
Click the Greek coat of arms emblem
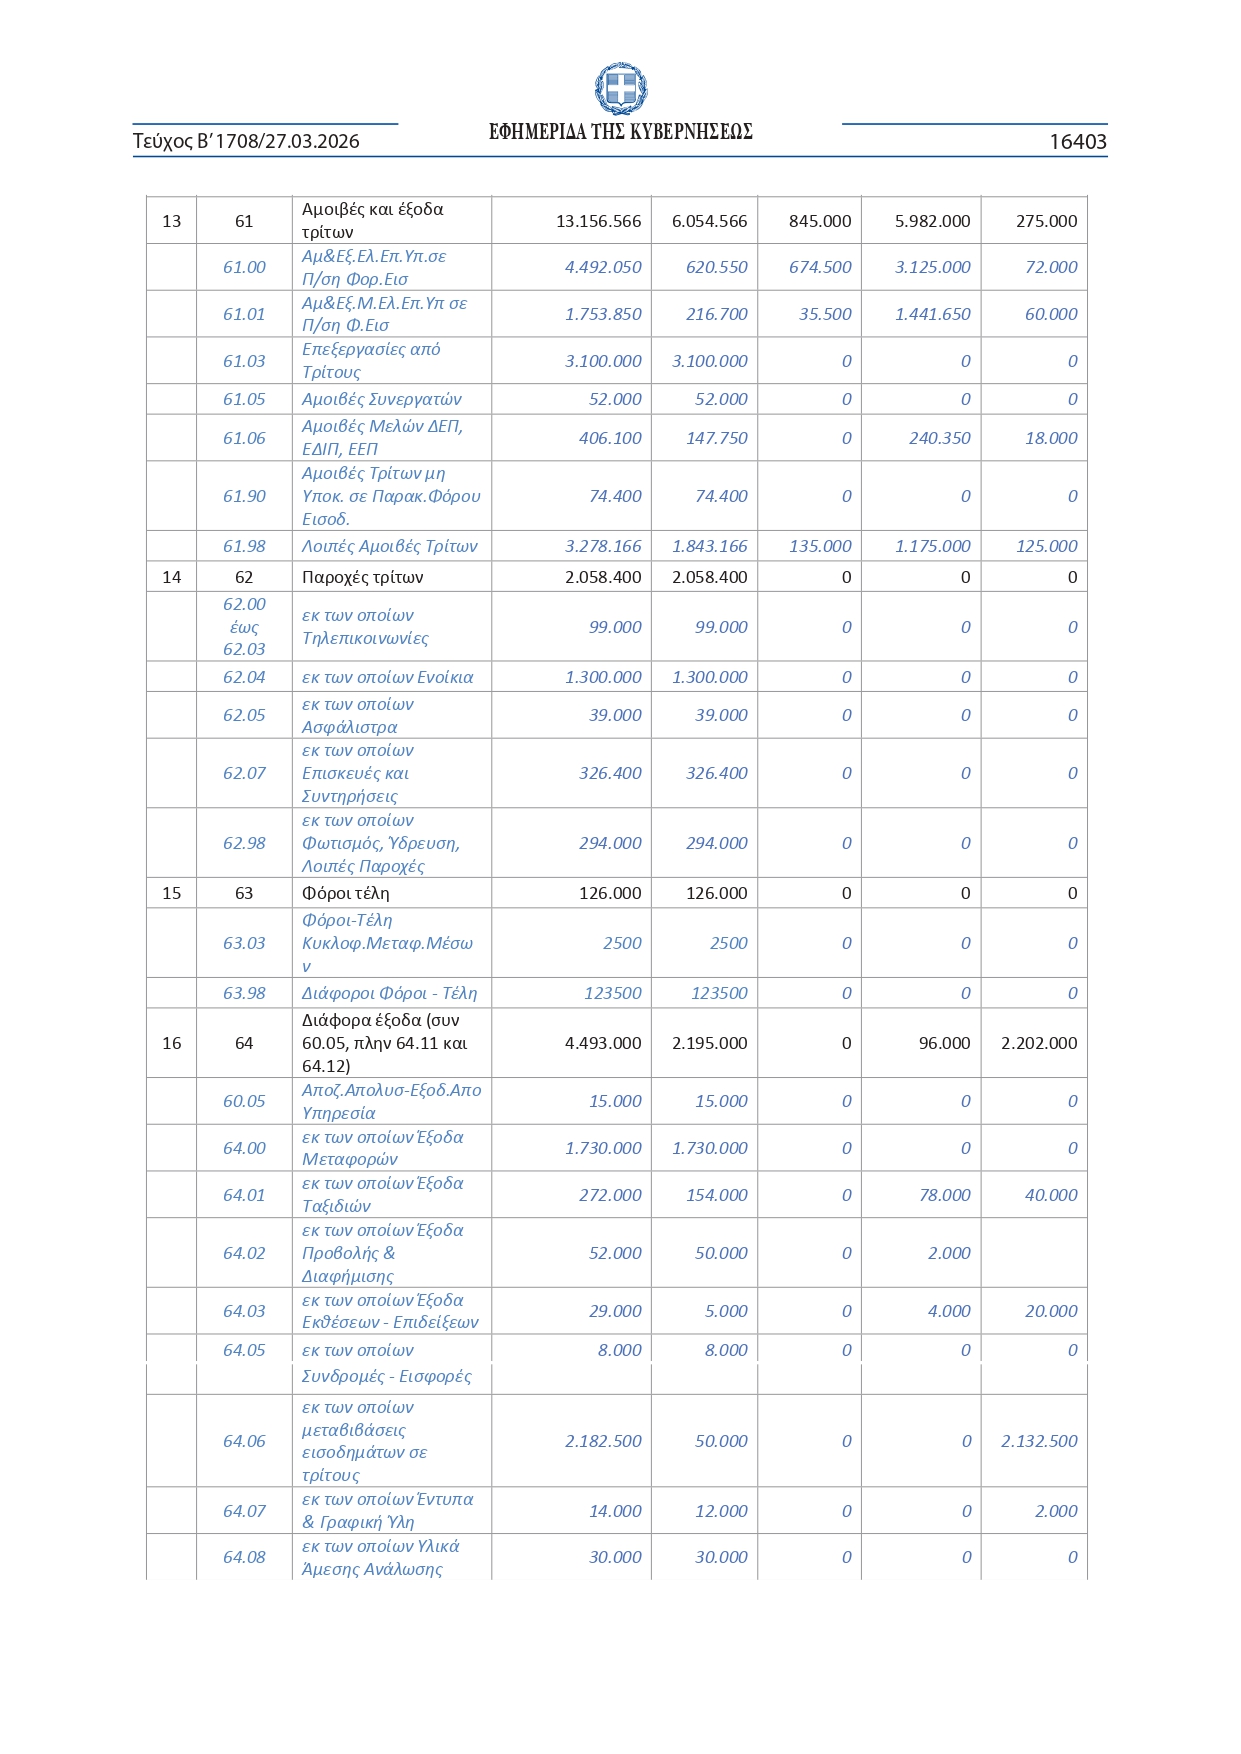[620, 89]
